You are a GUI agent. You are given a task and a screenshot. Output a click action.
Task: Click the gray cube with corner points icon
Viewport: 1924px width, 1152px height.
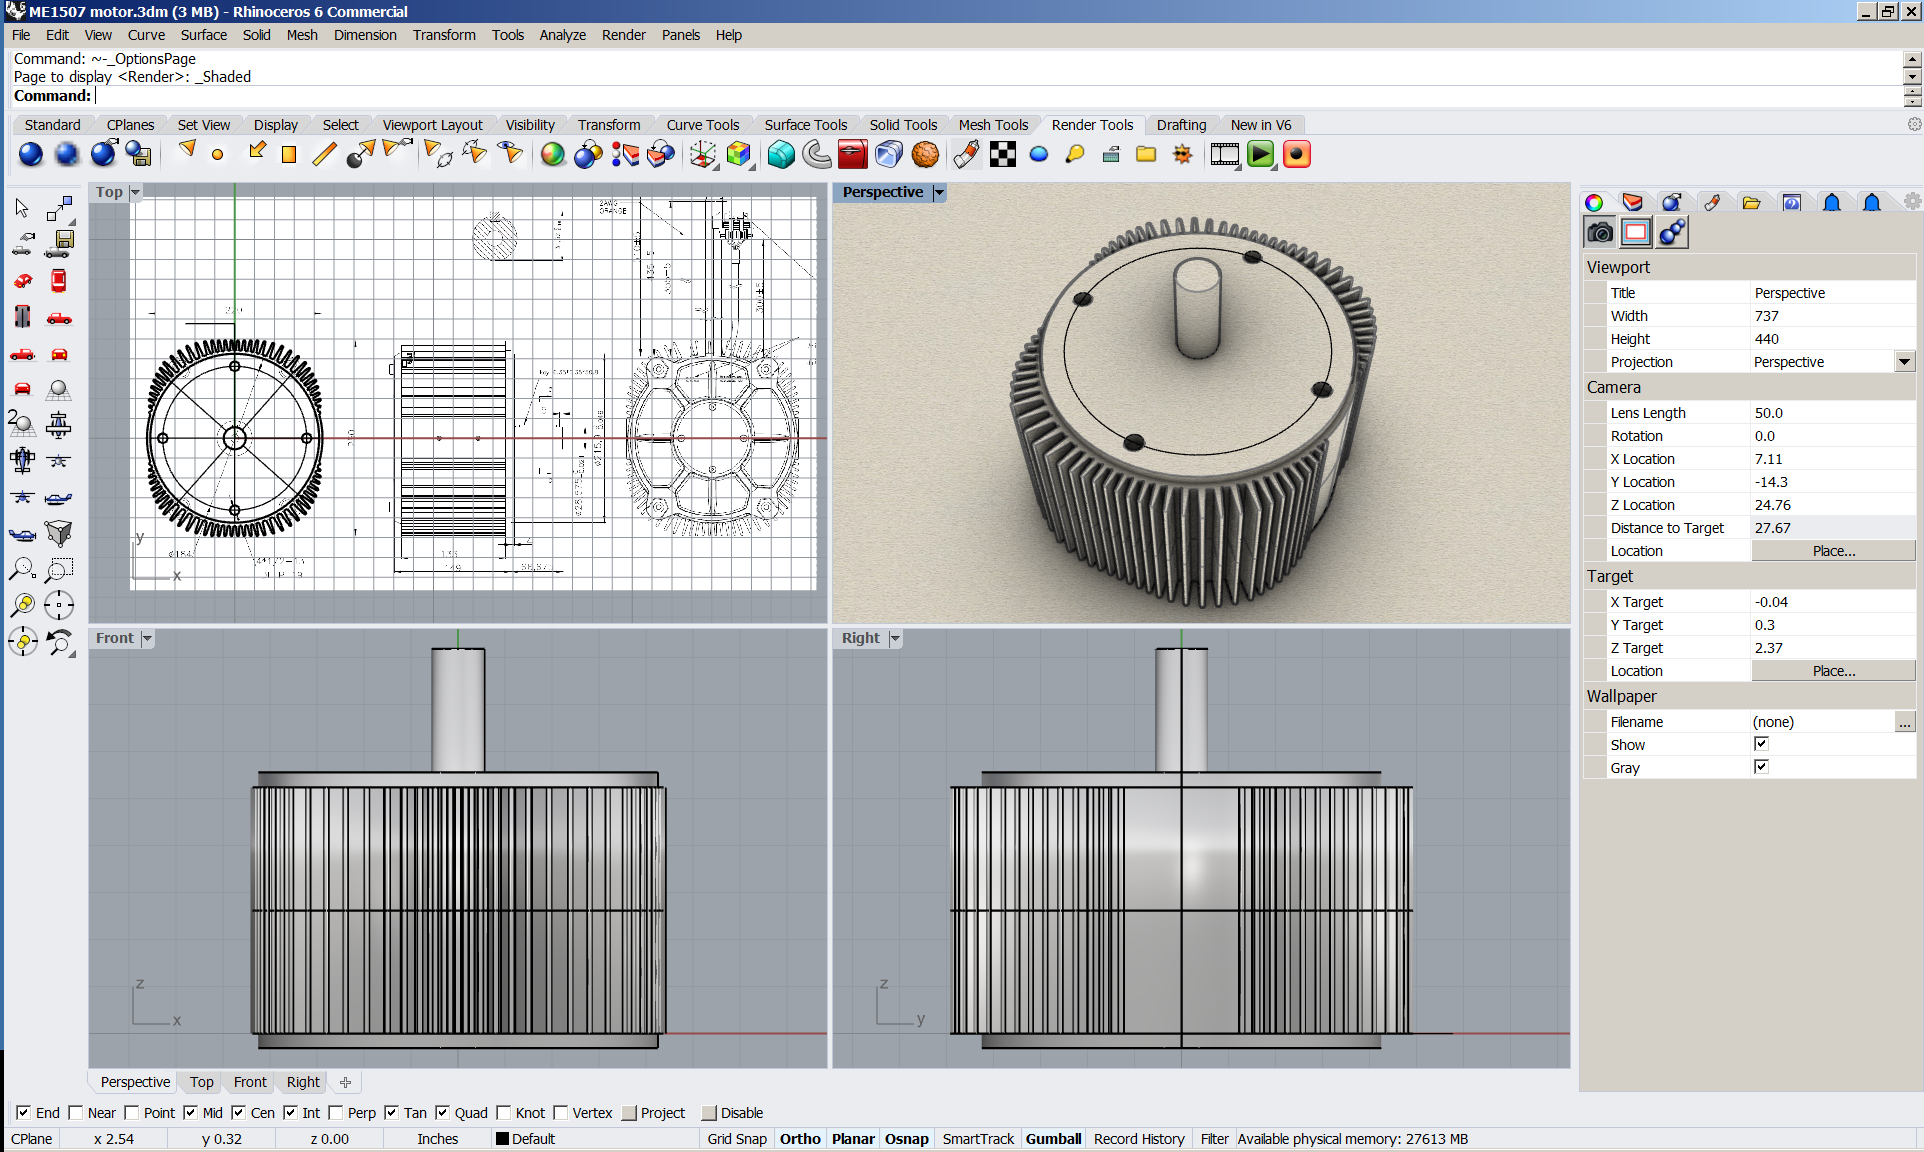pos(59,533)
